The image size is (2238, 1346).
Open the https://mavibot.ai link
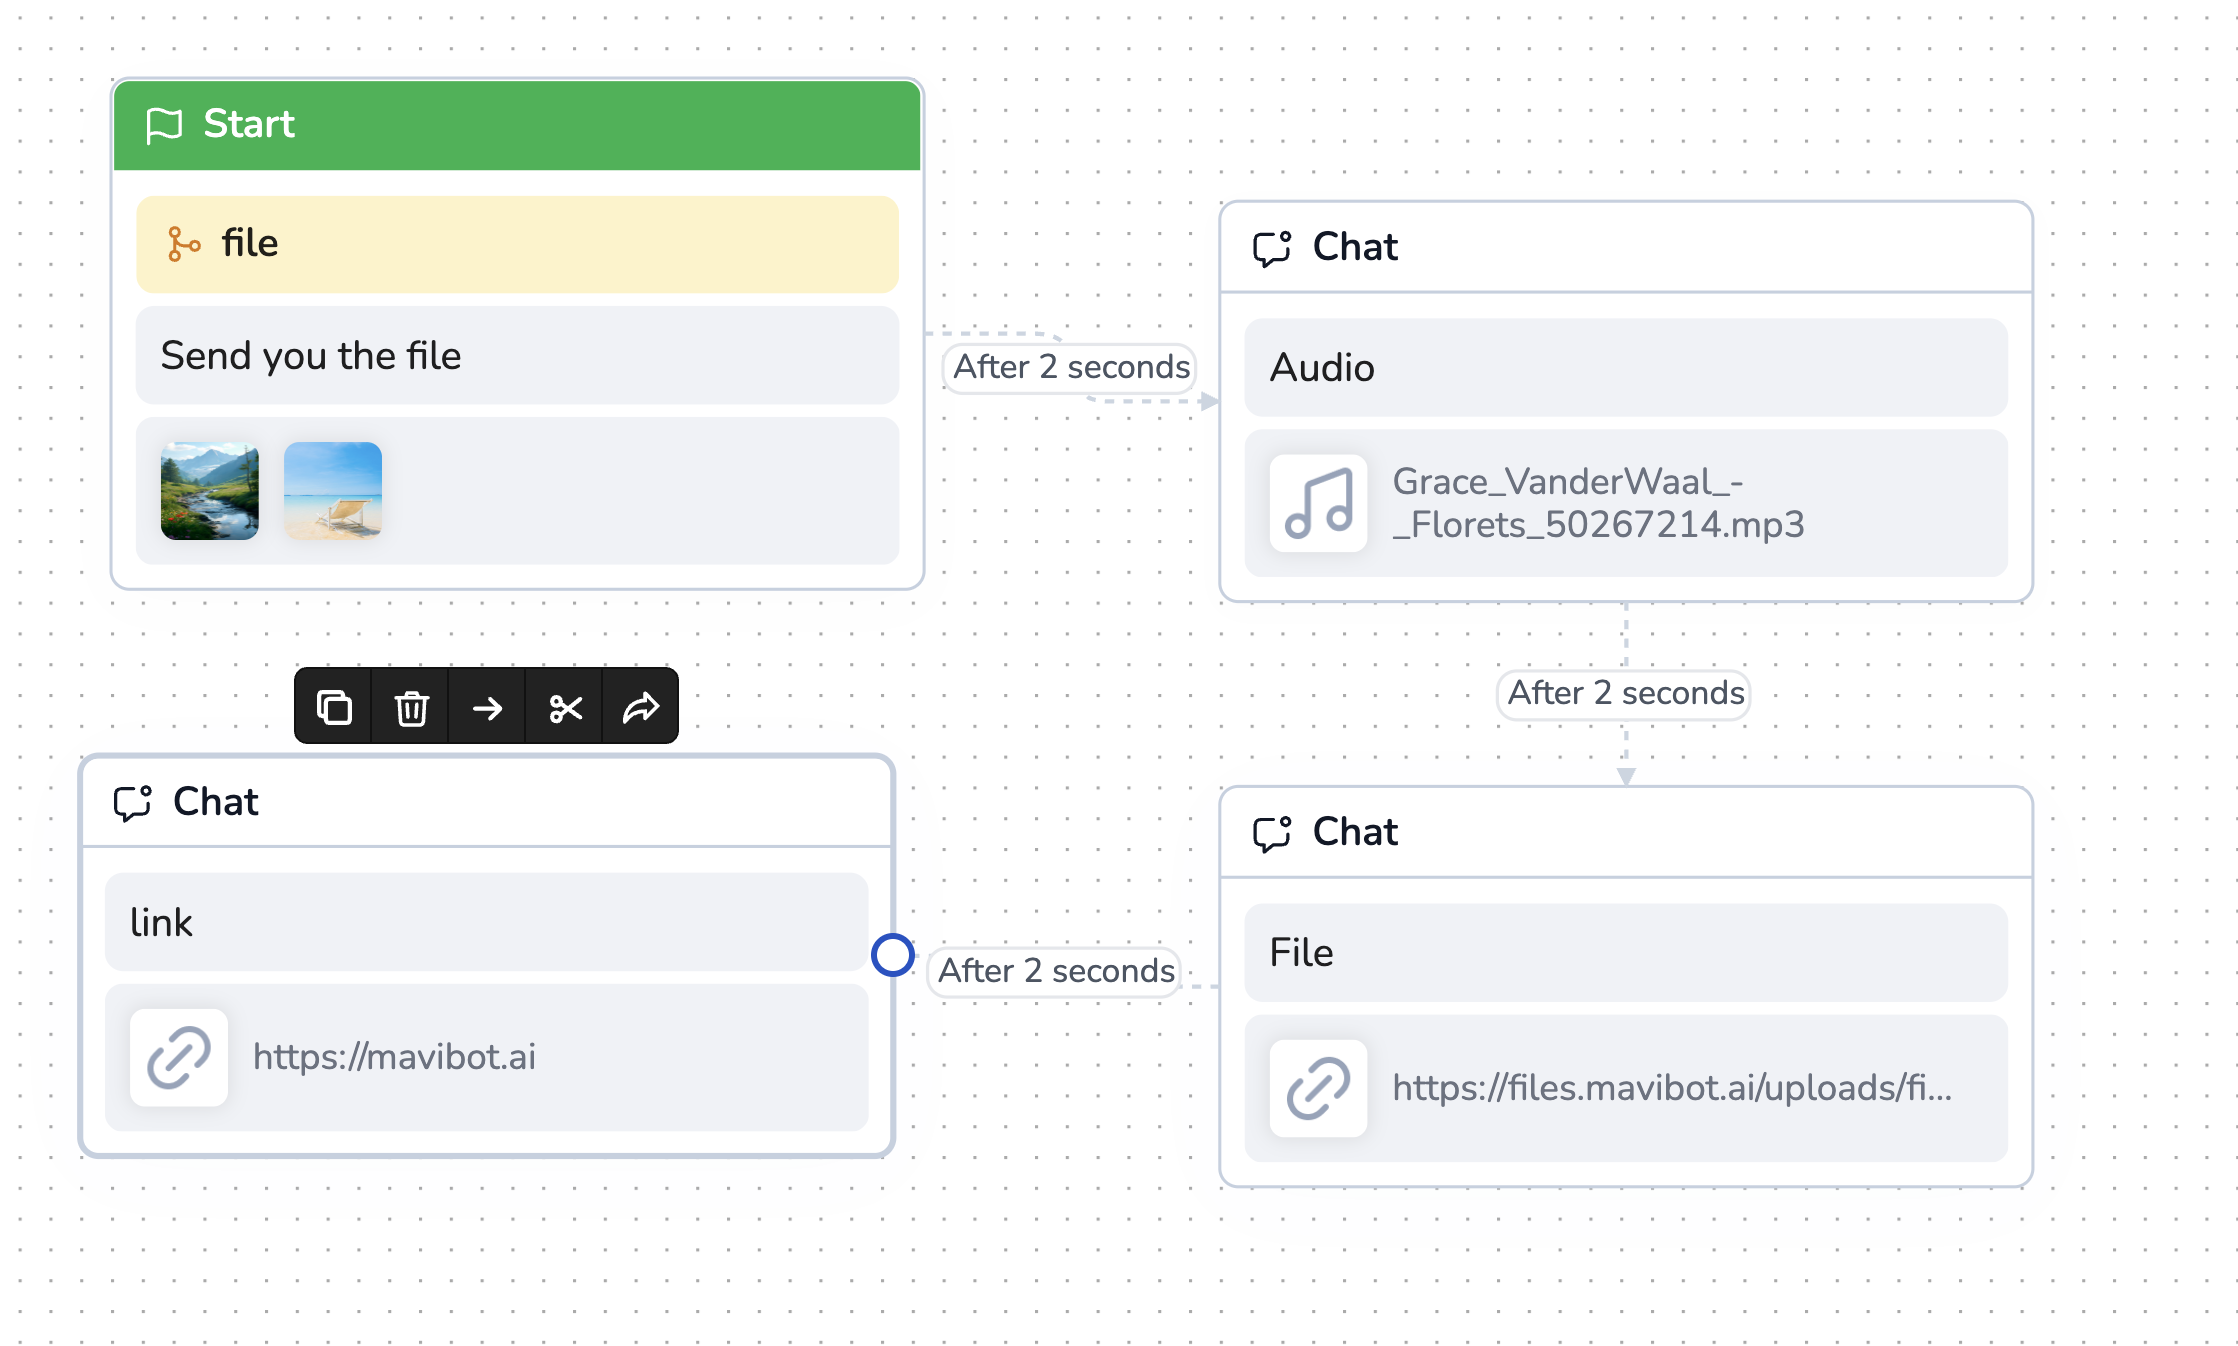pos(394,1057)
